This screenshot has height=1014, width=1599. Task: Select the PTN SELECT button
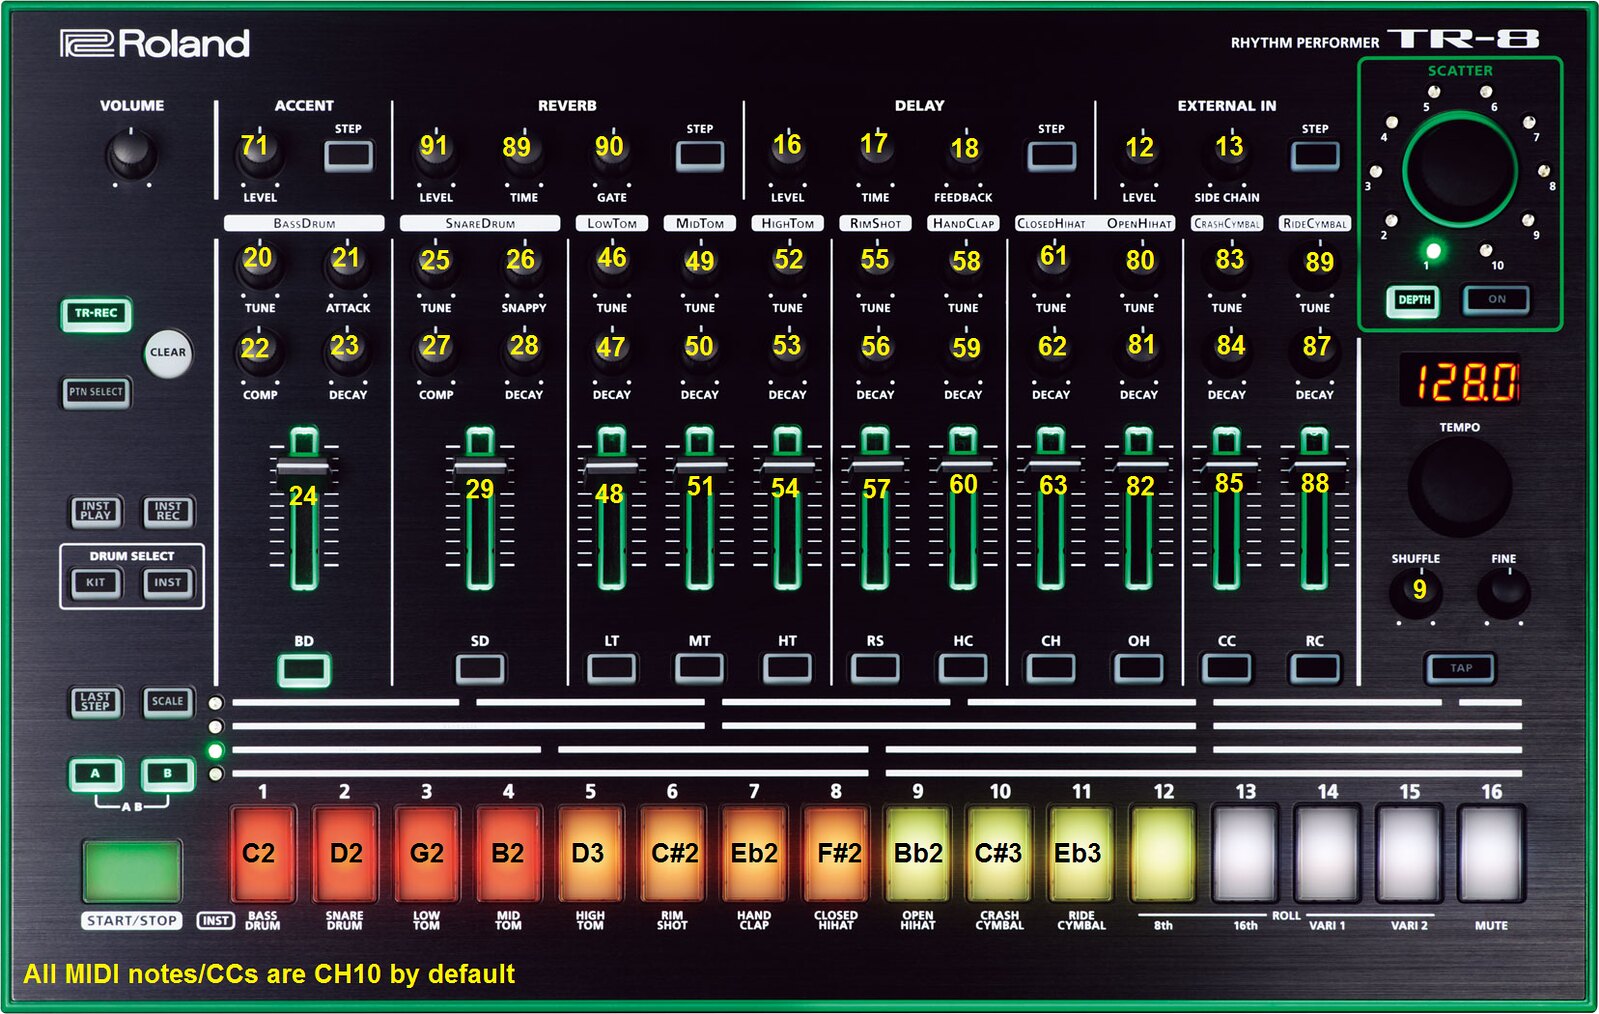(x=96, y=392)
